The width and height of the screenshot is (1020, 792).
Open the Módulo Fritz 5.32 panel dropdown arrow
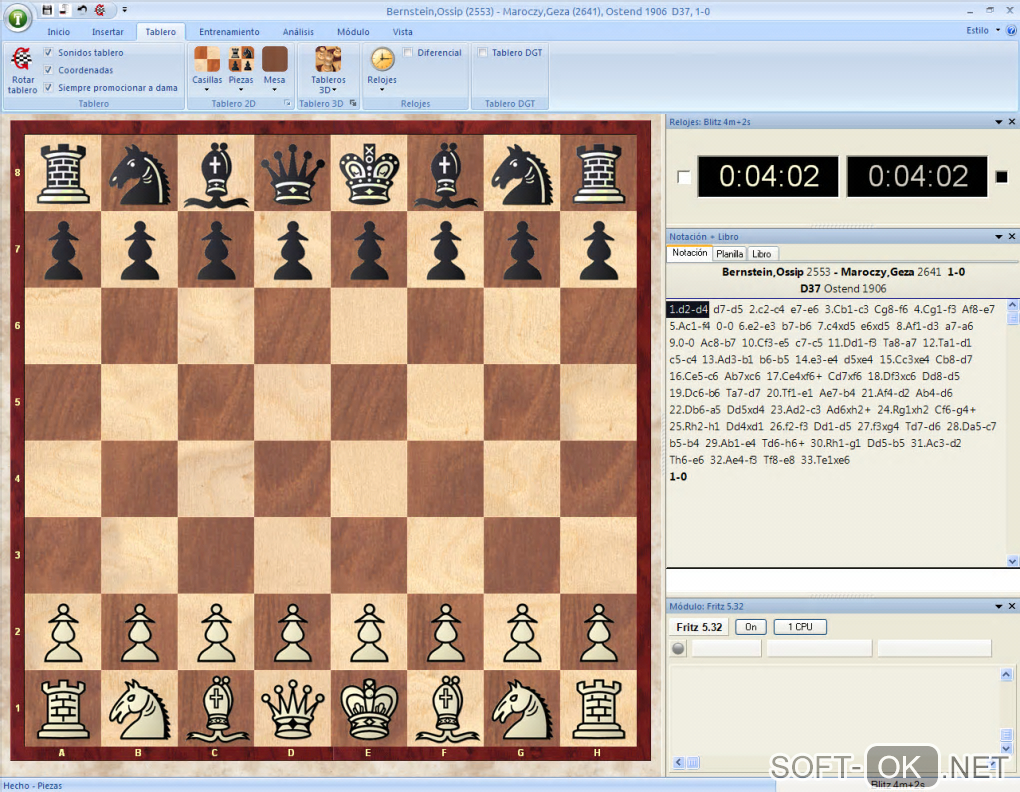(x=999, y=606)
